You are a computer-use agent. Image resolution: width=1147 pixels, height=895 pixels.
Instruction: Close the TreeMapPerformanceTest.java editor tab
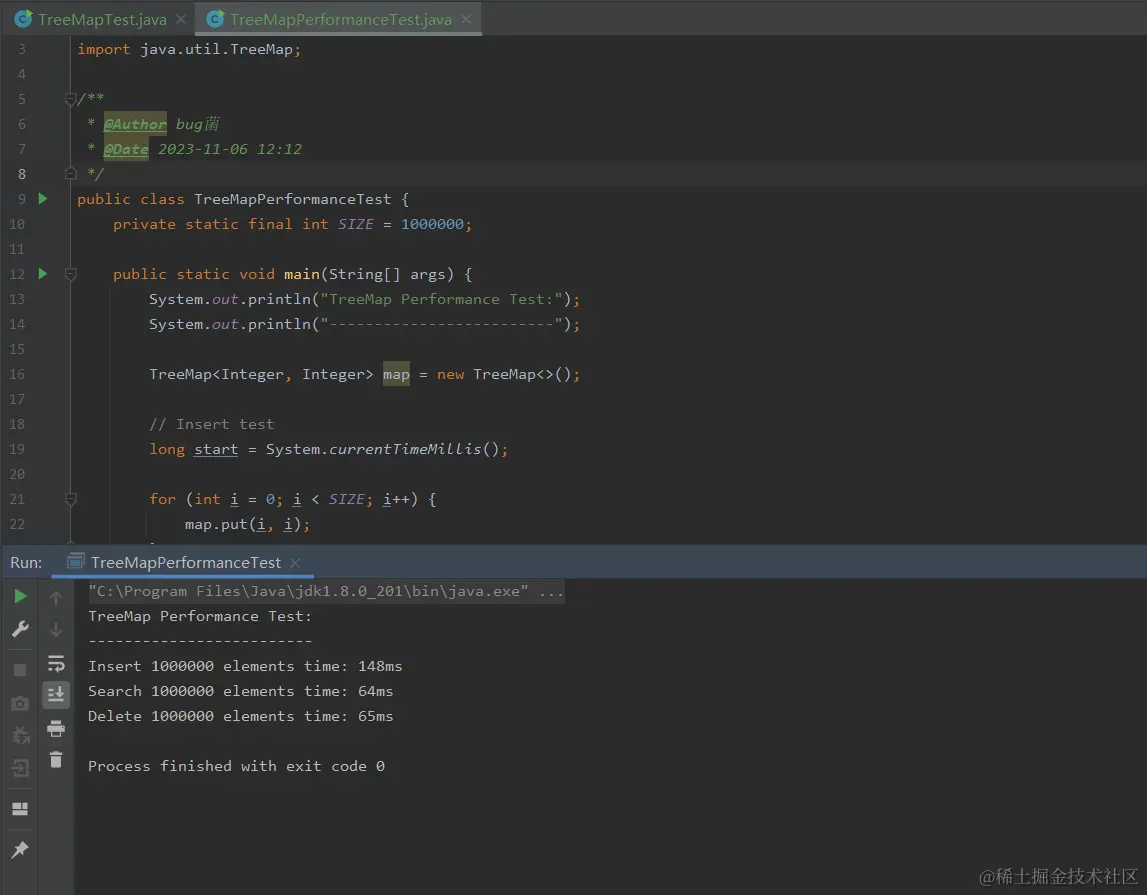[x=466, y=20]
